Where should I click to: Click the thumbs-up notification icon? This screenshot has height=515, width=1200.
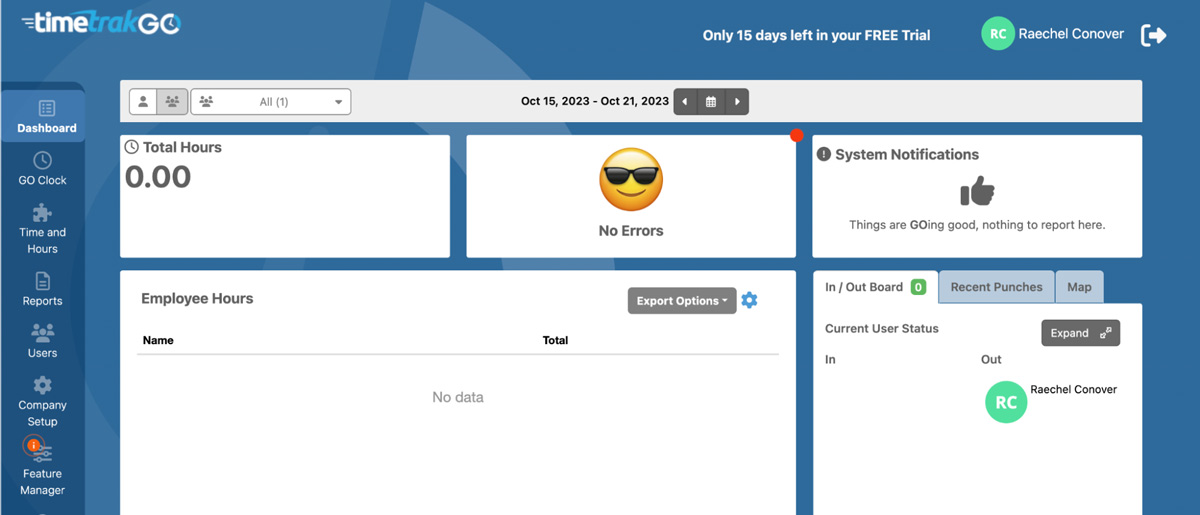tap(977, 192)
